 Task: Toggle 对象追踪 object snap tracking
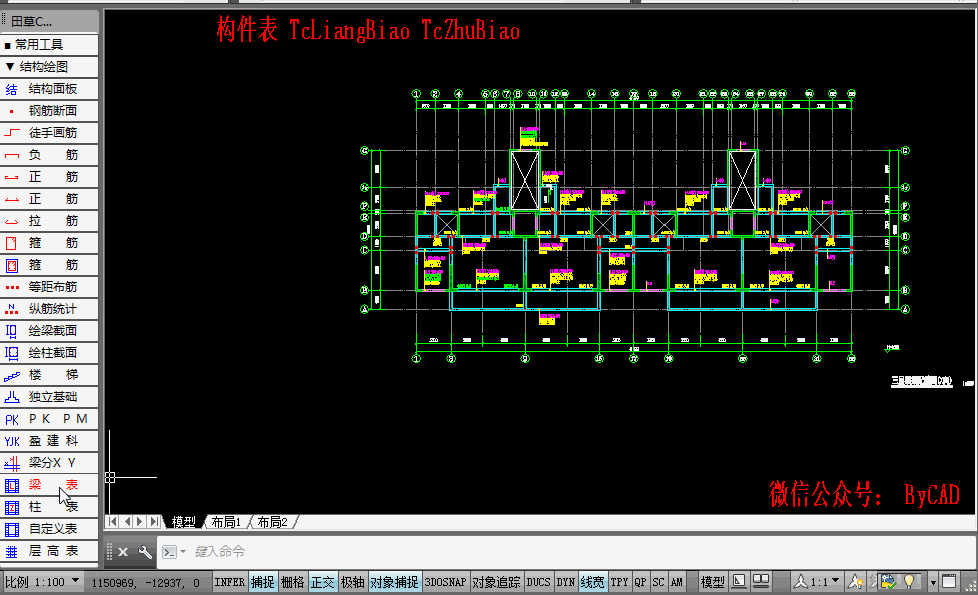tap(496, 582)
